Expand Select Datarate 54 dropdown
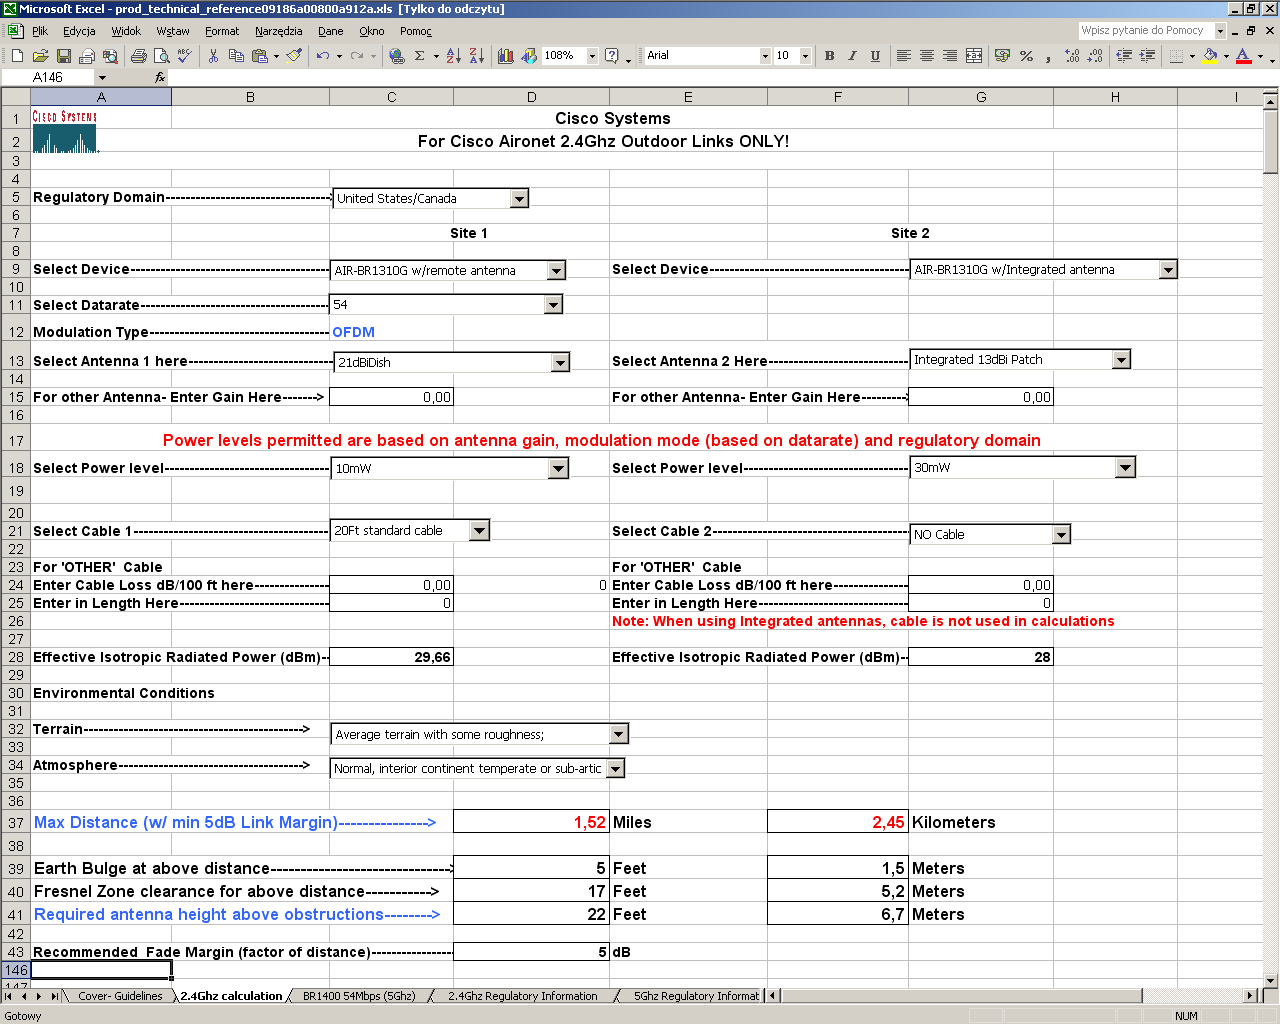The width and height of the screenshot is (1280, 1024). (x=553, y=304)
